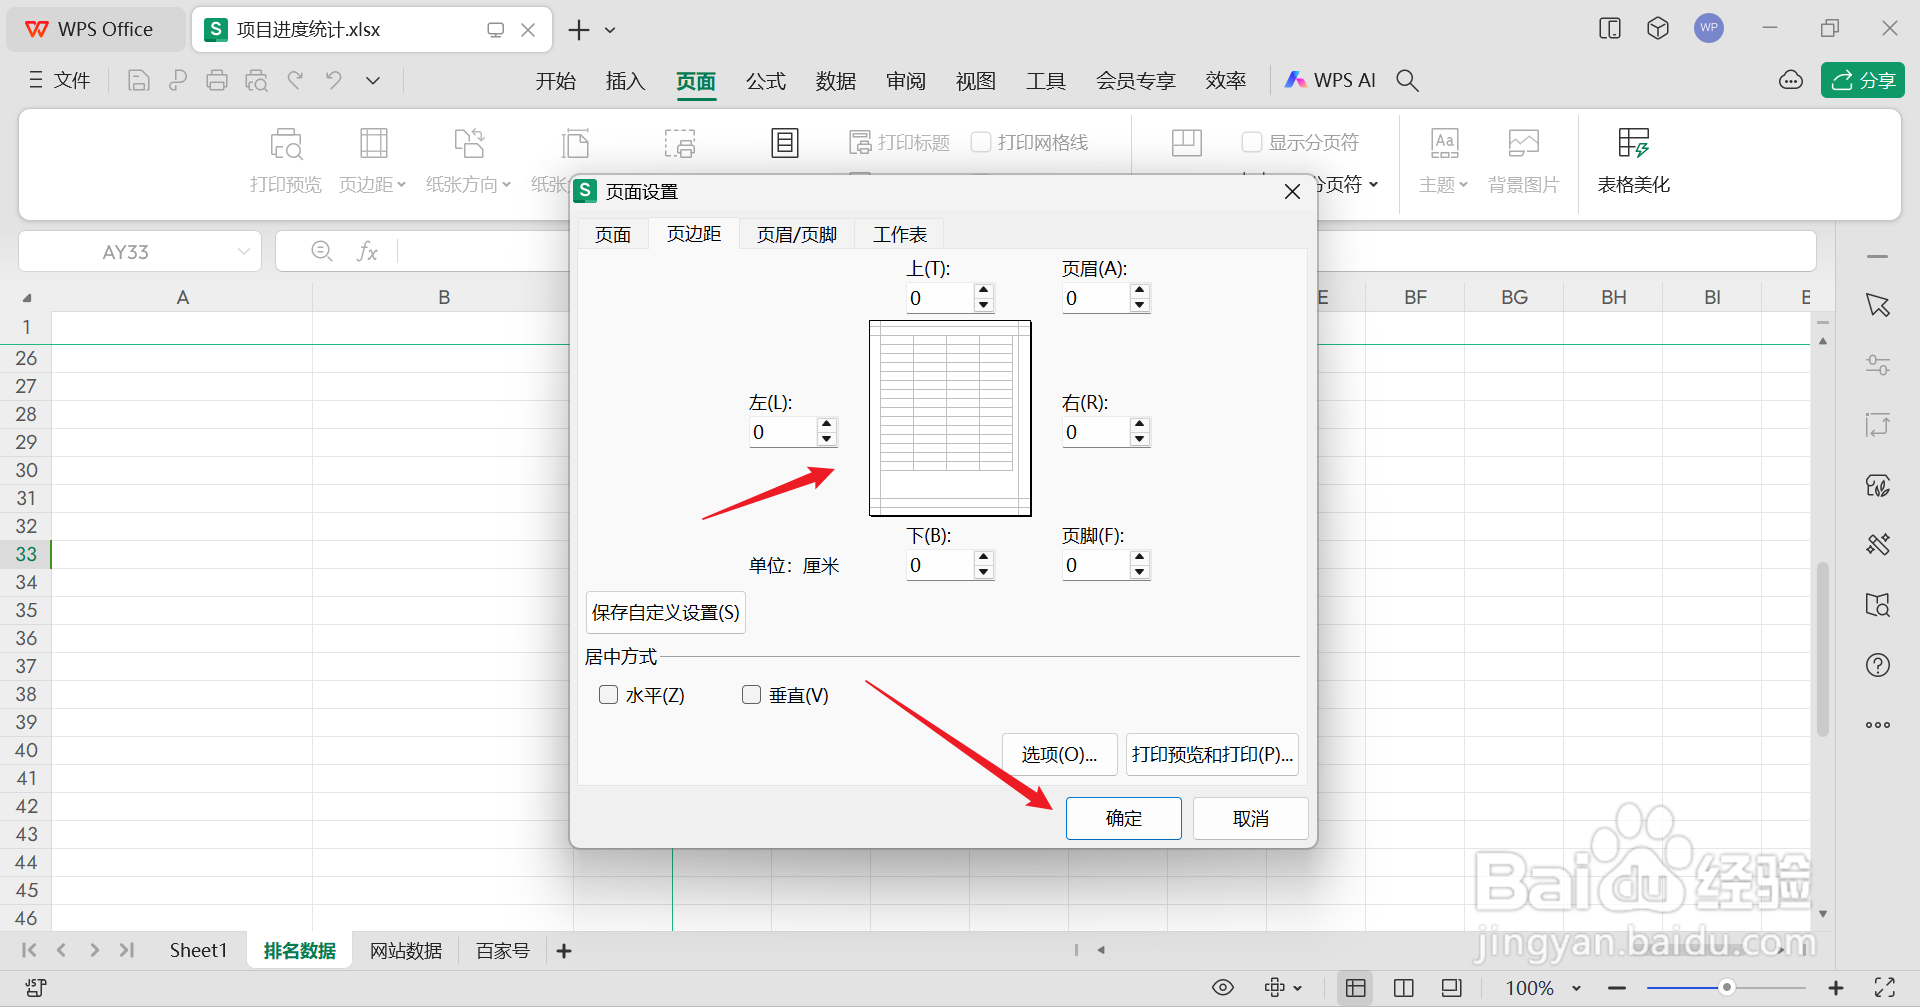This screenshot has width=1920, height=1007.
Task: Open the Formulas (公式) ribbon tab
Action: (x=766, y=81)
